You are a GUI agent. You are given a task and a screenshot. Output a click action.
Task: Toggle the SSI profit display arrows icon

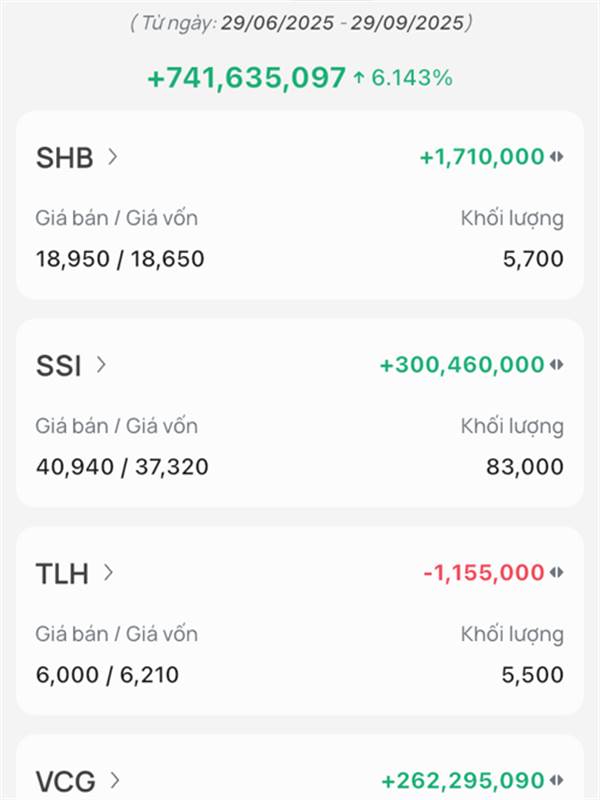(x=557, y=365)
